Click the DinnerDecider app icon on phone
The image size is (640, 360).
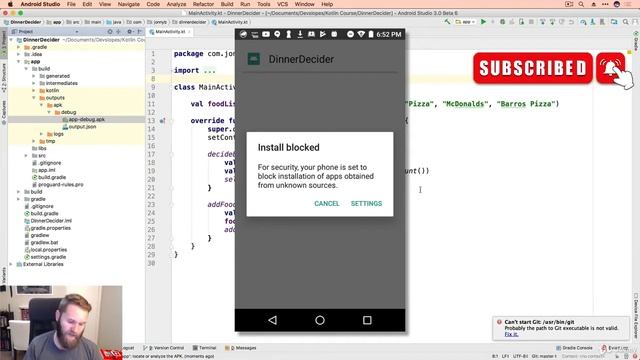tap(254, 59)
